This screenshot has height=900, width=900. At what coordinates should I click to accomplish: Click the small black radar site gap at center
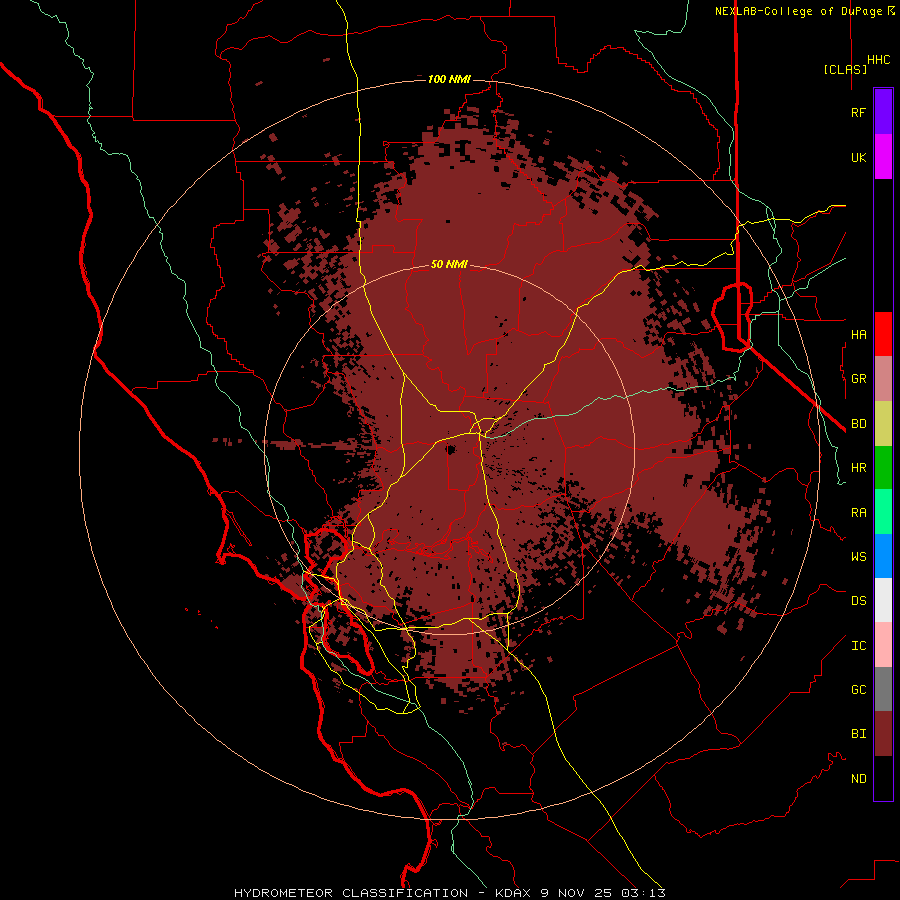(x=451, y=449)
